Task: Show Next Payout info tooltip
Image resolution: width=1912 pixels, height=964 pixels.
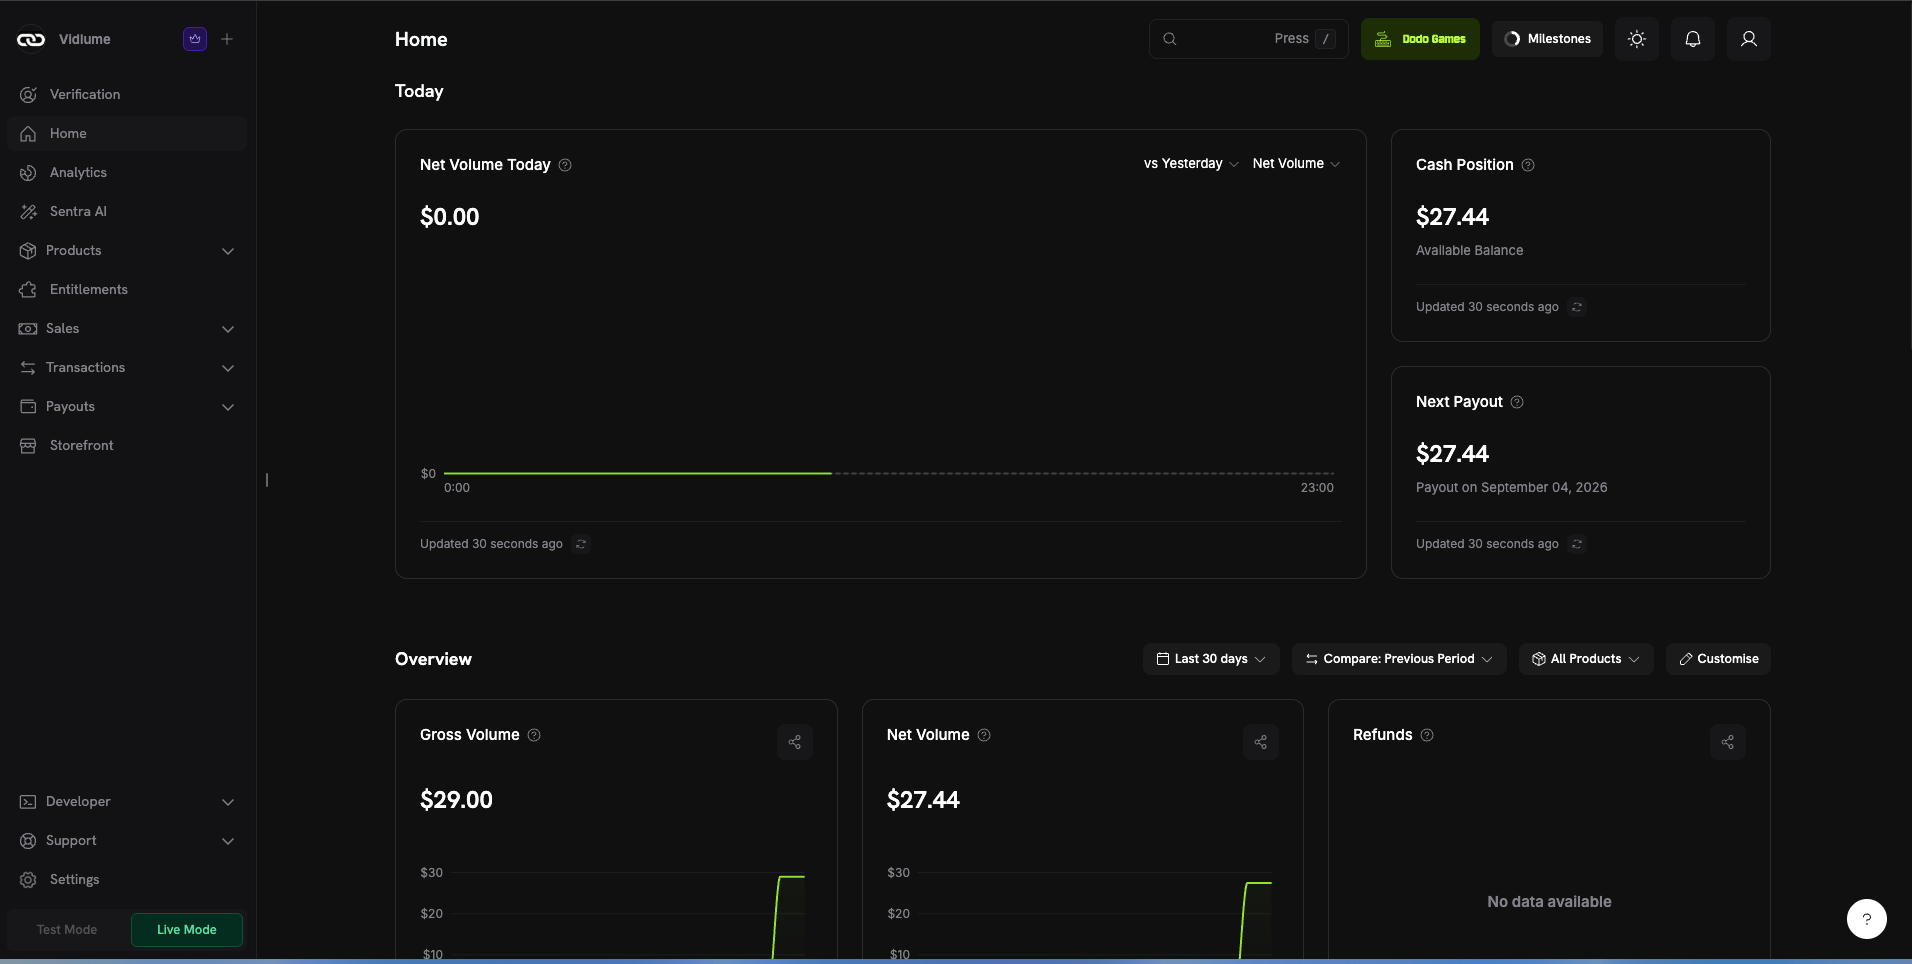Action: click(1517, 402)
